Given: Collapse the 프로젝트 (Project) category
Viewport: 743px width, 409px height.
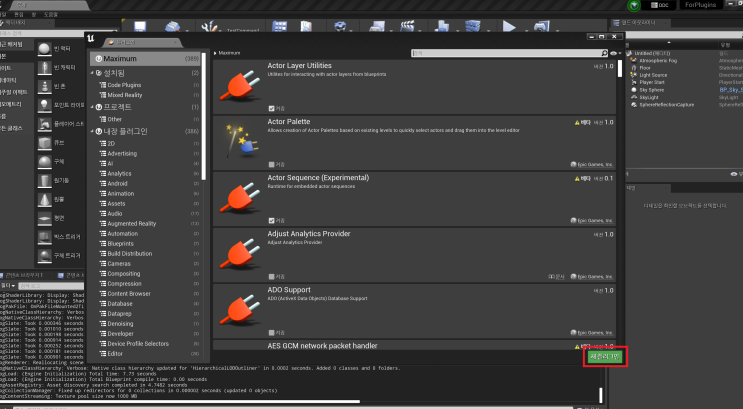Looking at the screenshot, I should pyautogui.click(x=92, y=107).
